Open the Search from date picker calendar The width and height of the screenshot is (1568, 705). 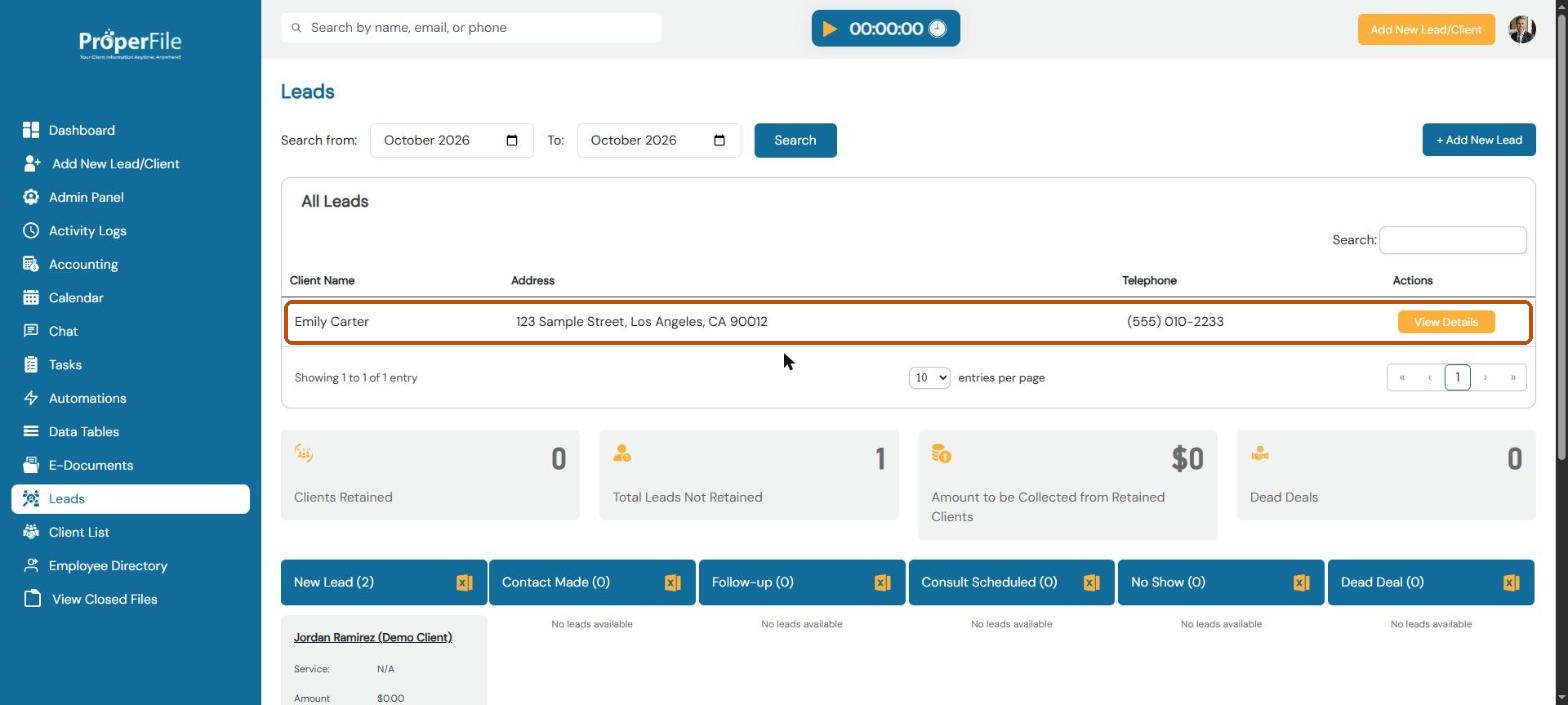(x=512, y=140)
